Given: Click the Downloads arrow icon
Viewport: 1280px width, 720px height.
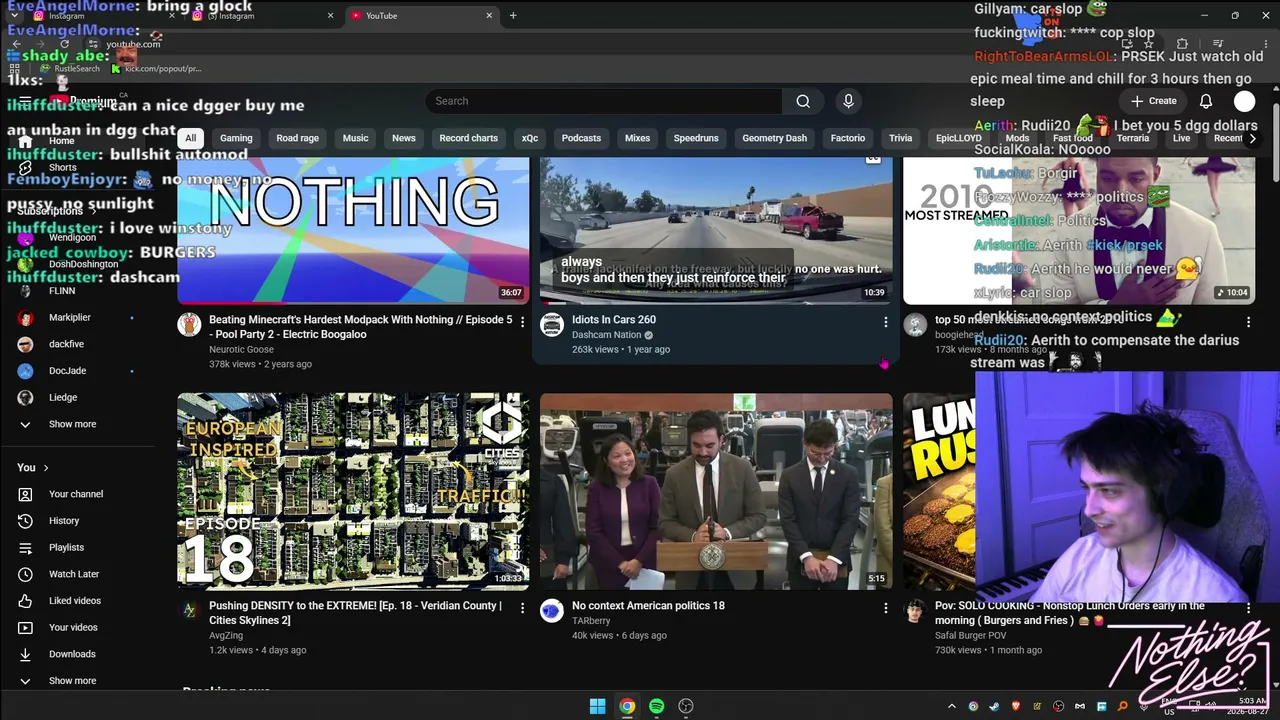Looking at the screenshot, I should [x=26, y=654].
